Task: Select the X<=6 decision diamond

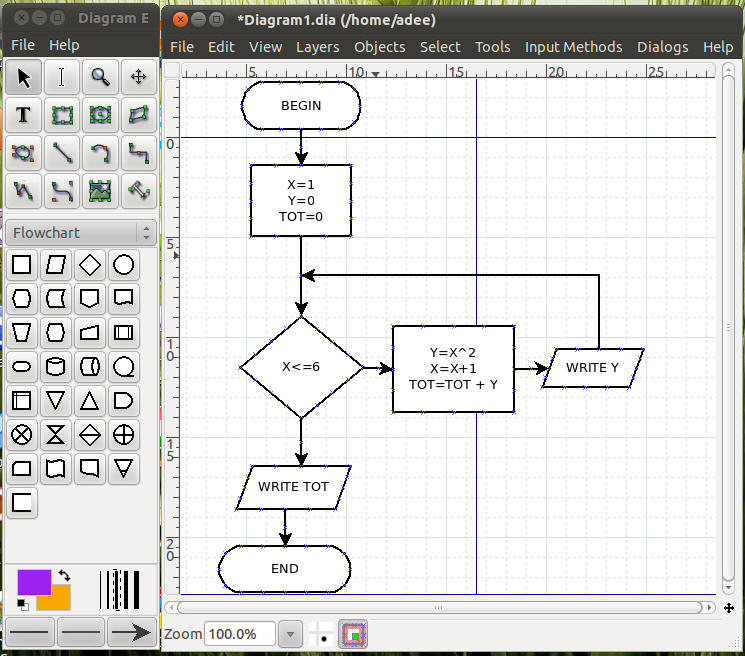Action: tap(301, 367)
